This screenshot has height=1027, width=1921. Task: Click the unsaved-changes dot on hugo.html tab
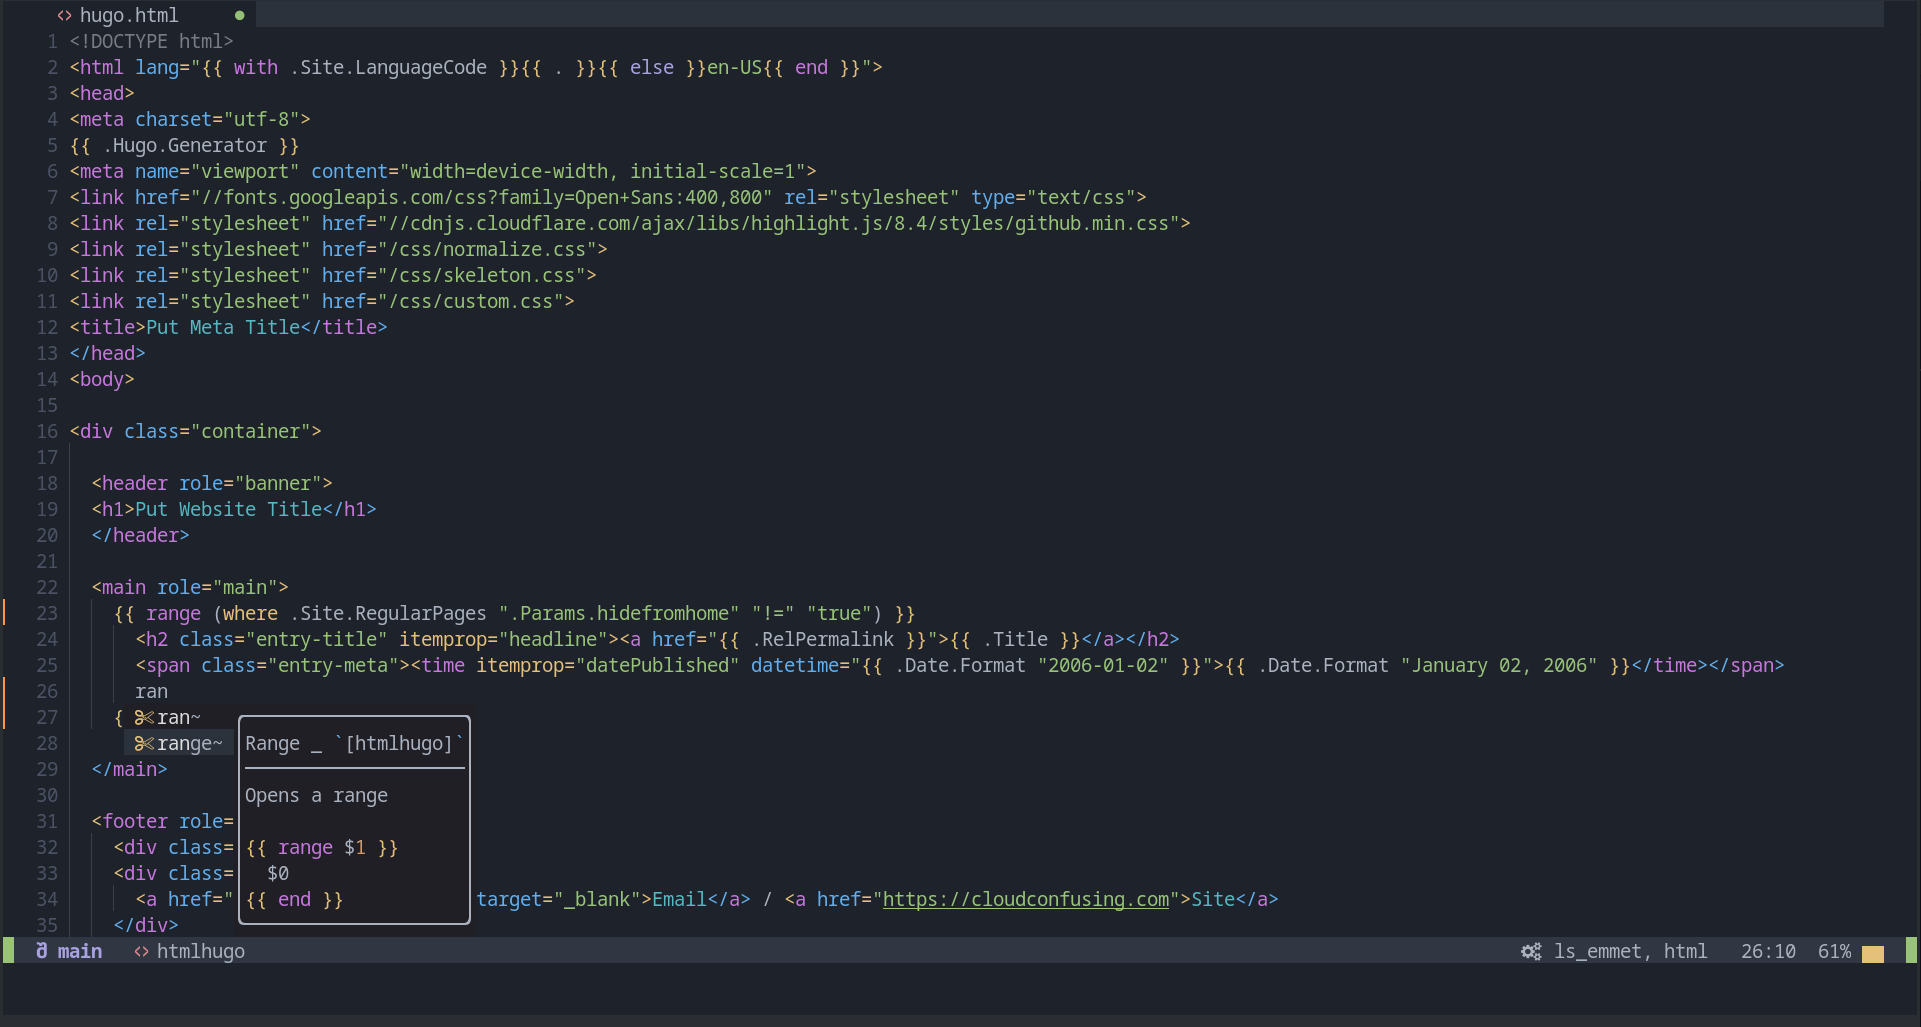239,15
